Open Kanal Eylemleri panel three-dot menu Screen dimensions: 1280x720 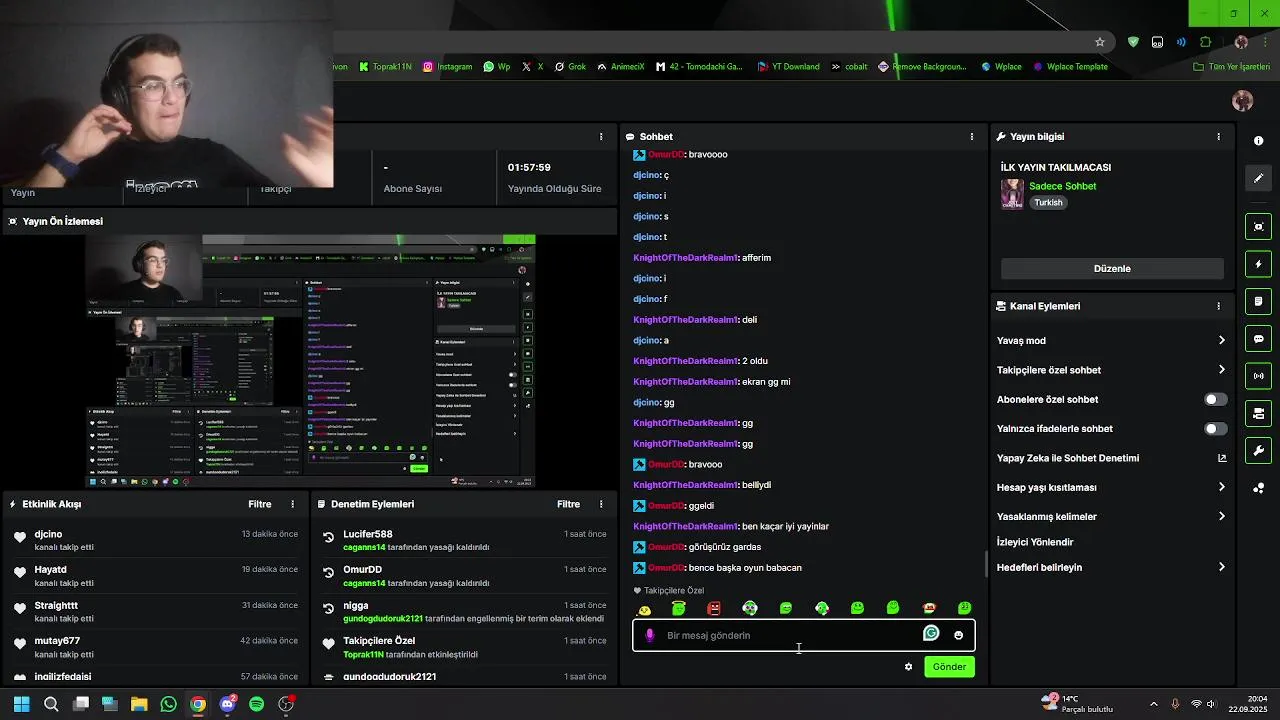pos(1218,306)
